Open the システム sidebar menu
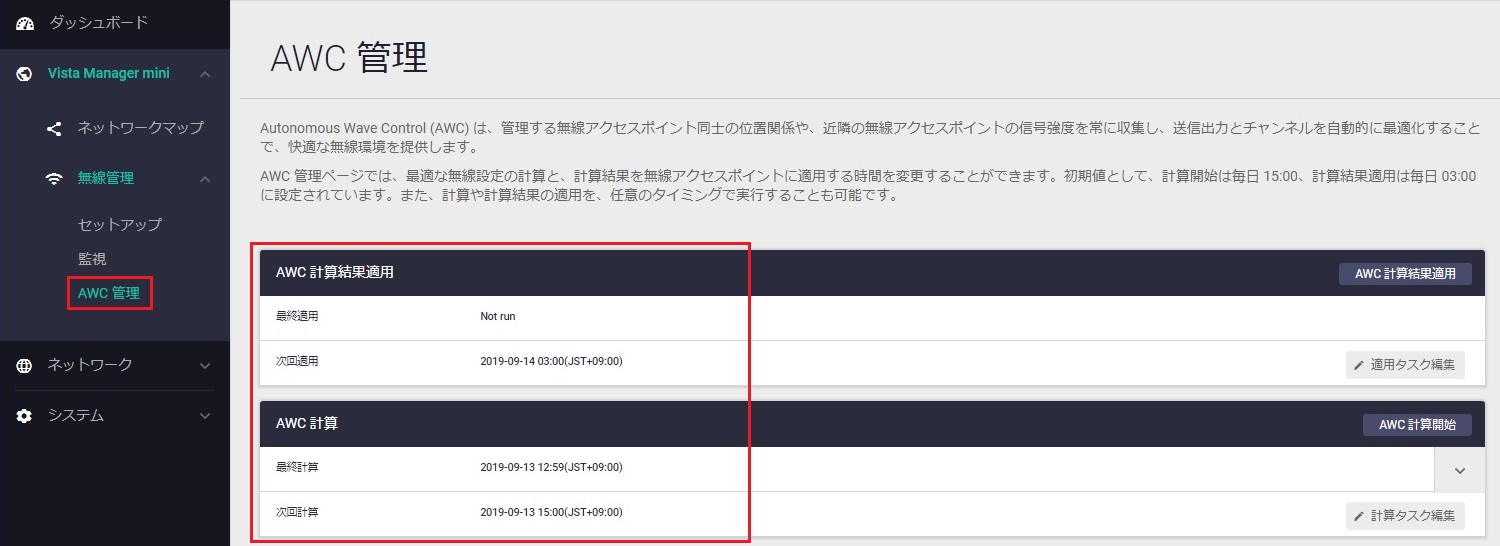The width and height of the screenshot is (1500, 546). (76, 415)
